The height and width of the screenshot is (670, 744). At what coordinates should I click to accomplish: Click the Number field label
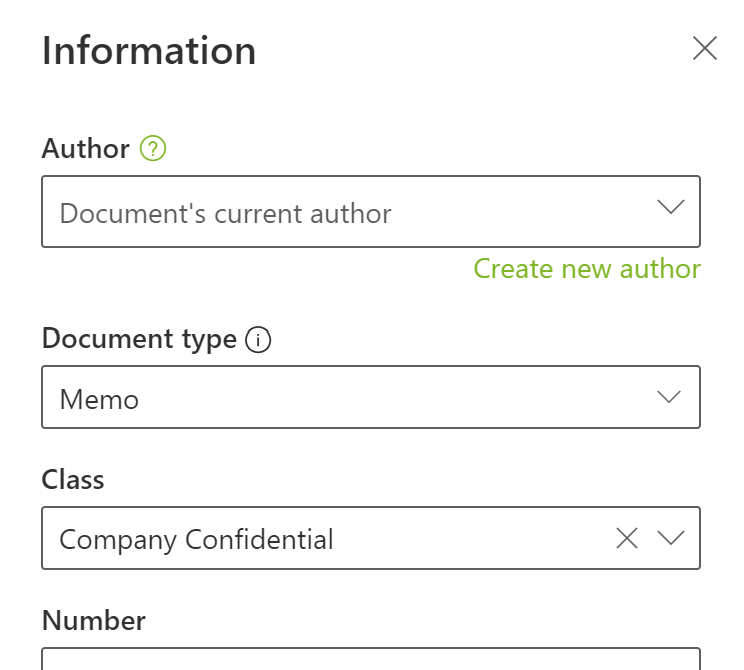coord(94,621)
